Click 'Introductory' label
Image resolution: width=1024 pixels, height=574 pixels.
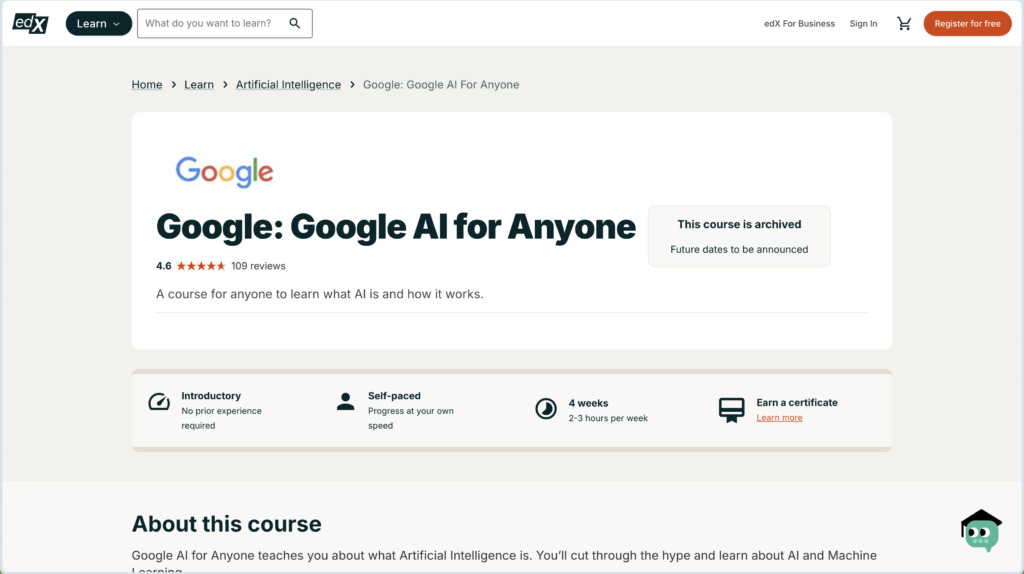[211, 396]
